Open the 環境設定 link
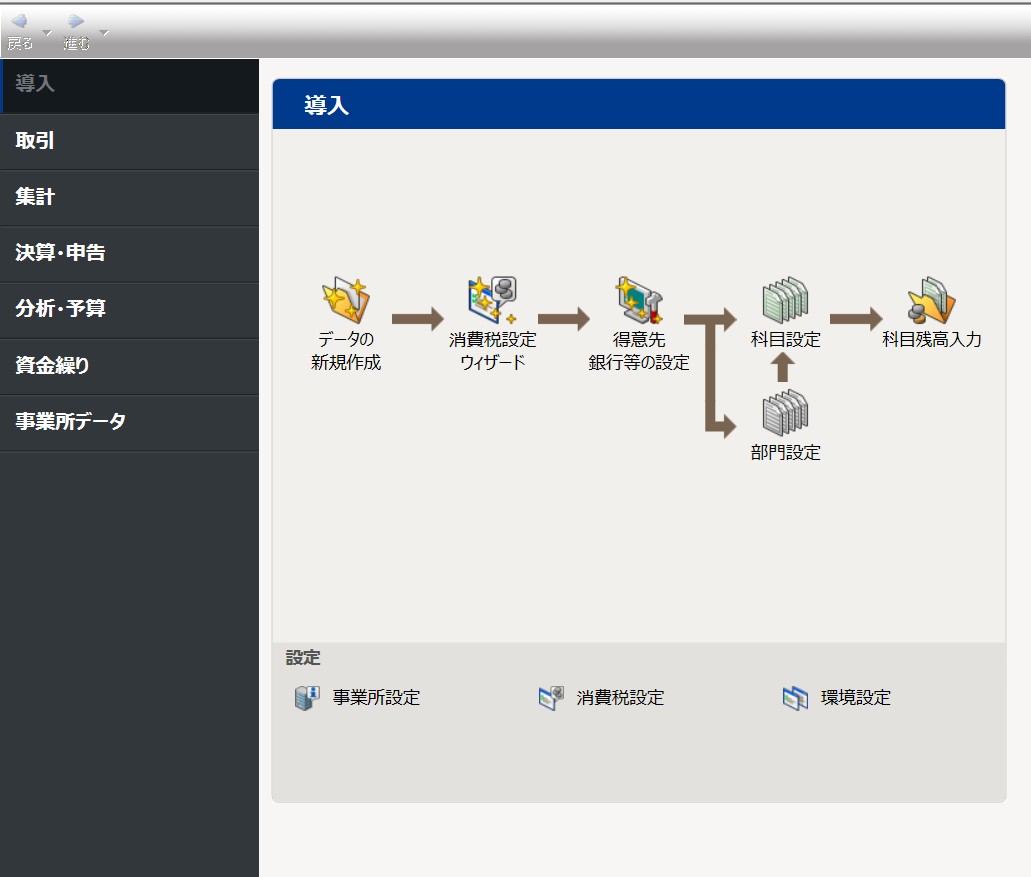The width and height of the screenshot is (1031, 877). 855,698
